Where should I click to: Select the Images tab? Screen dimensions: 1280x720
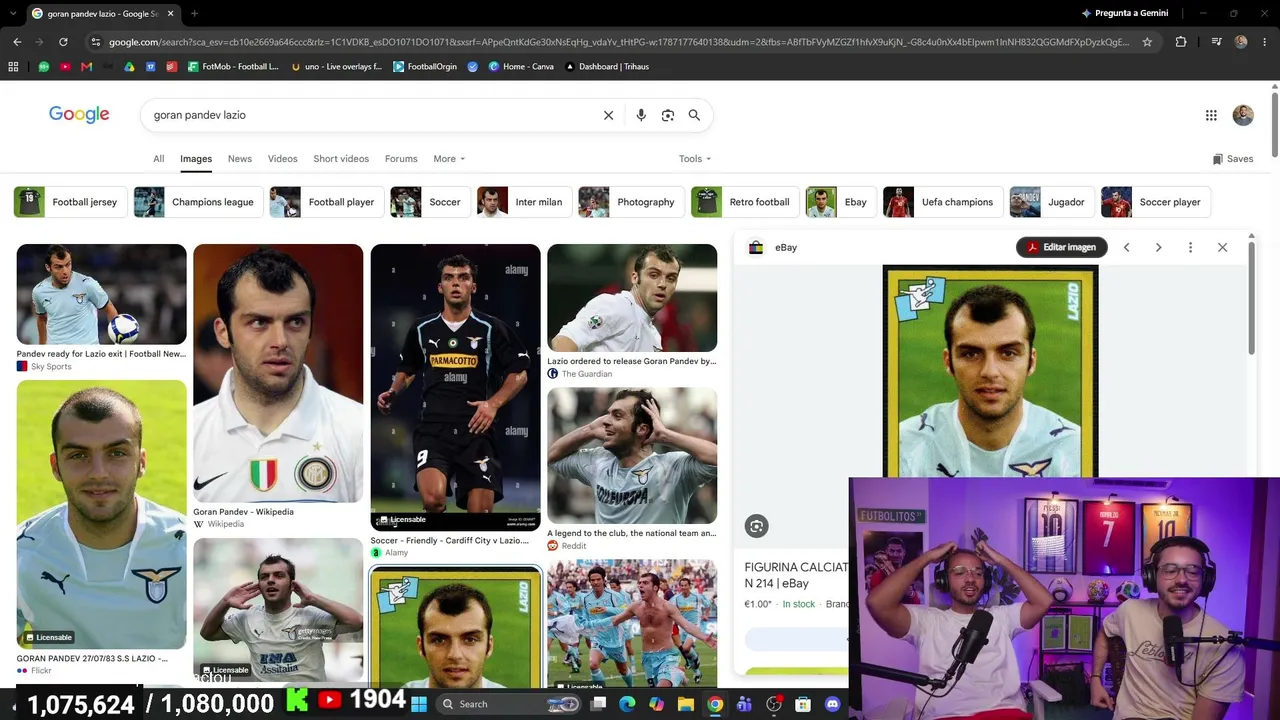pyautogui.click(x=196, y=159)
